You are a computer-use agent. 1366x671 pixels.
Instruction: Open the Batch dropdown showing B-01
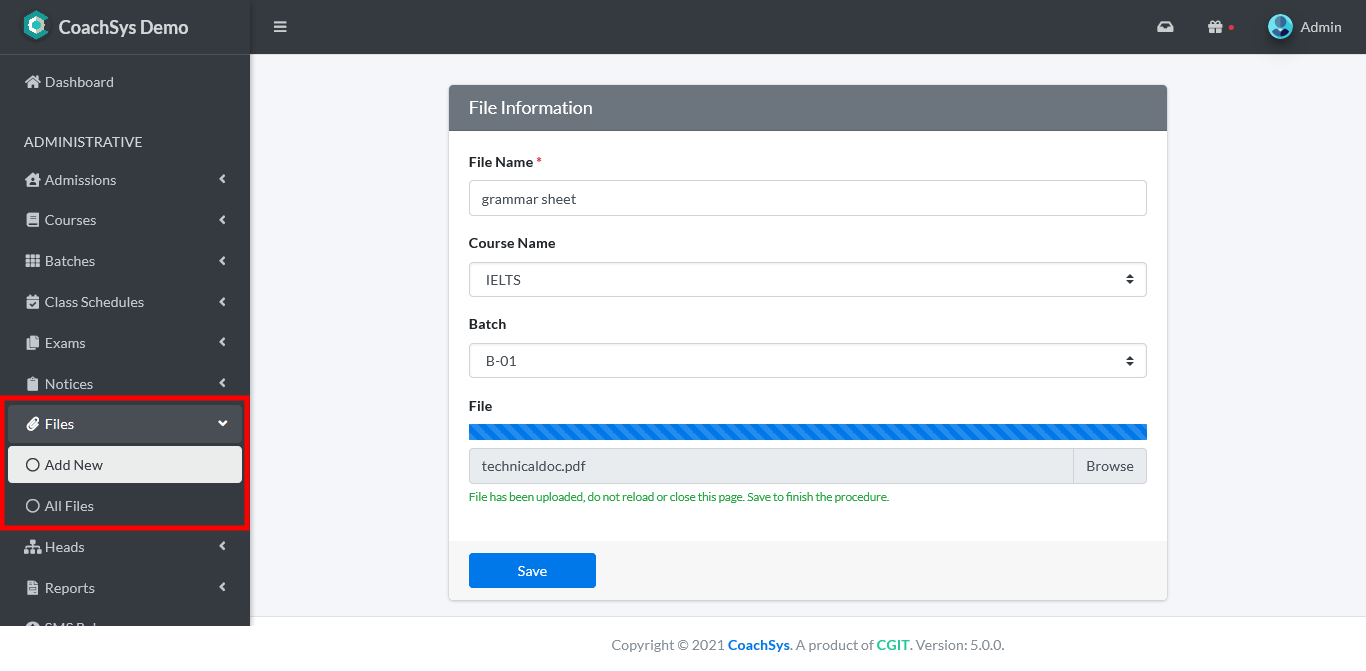point(807,361)
